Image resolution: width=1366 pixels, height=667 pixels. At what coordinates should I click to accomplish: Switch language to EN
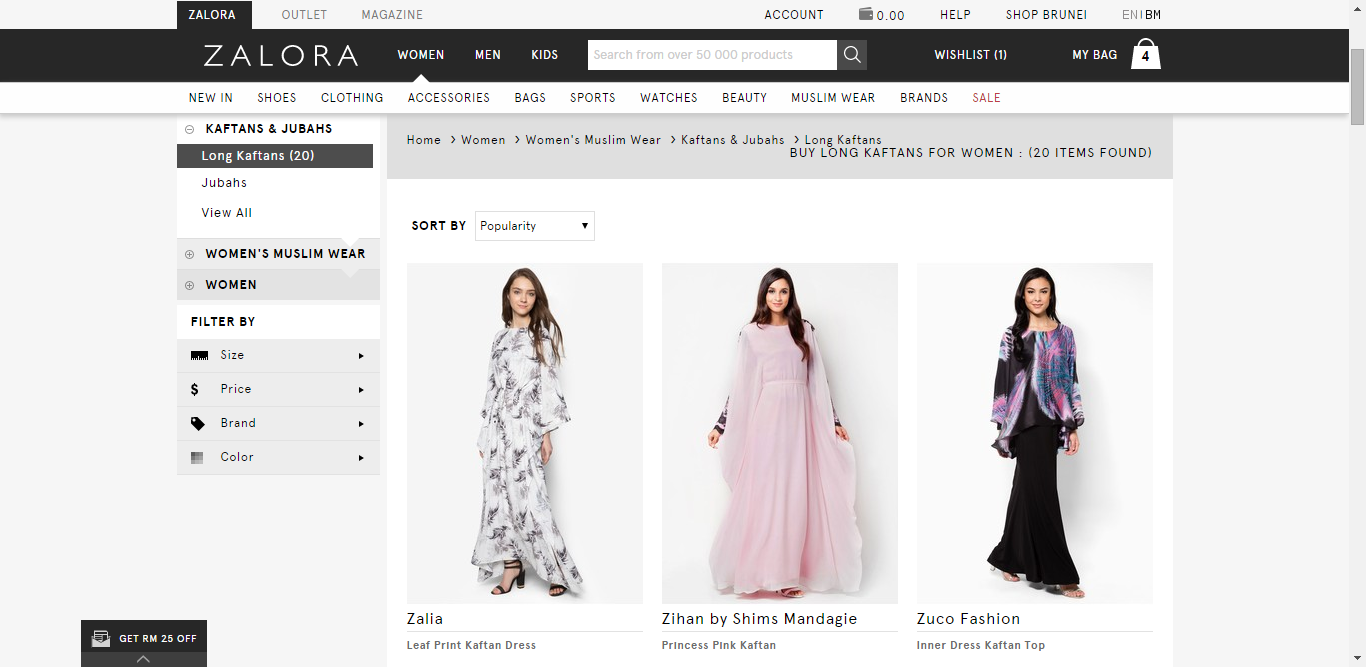[1130, 15]
